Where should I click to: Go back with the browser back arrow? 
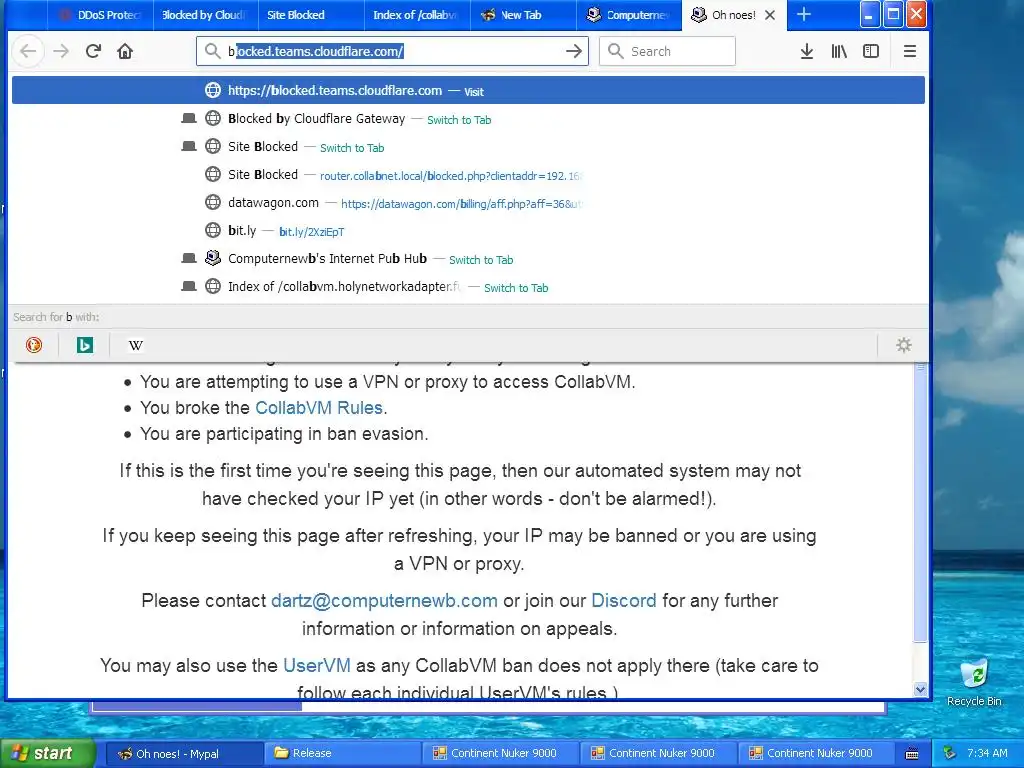point(28,51)
